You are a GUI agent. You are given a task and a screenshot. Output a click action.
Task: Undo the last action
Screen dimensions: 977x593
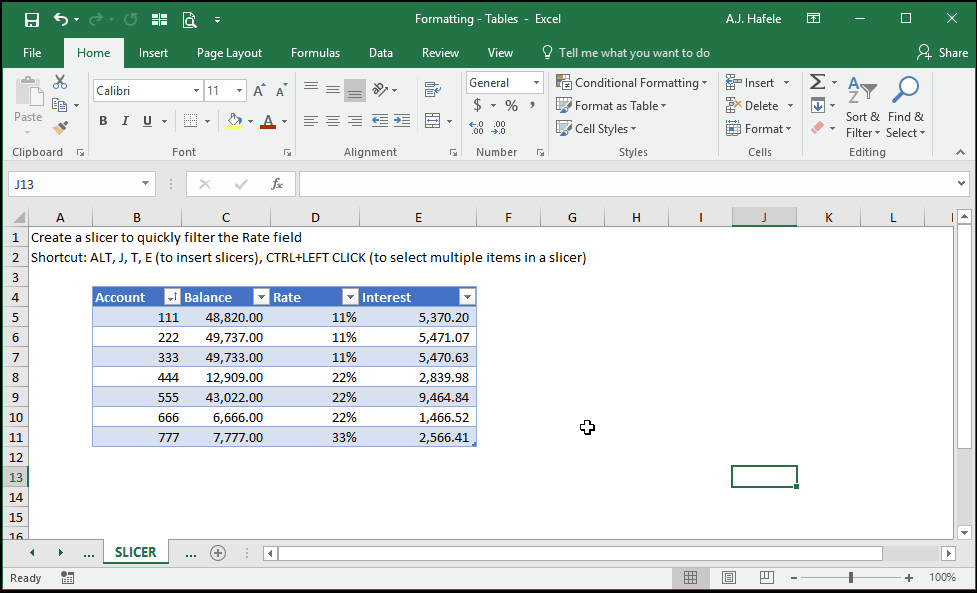point(61,19)
